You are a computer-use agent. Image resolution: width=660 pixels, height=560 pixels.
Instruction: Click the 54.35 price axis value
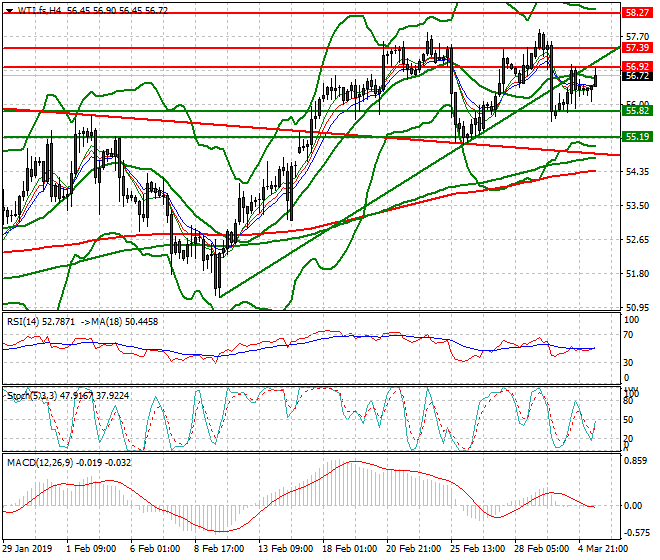tap(637, 172)
